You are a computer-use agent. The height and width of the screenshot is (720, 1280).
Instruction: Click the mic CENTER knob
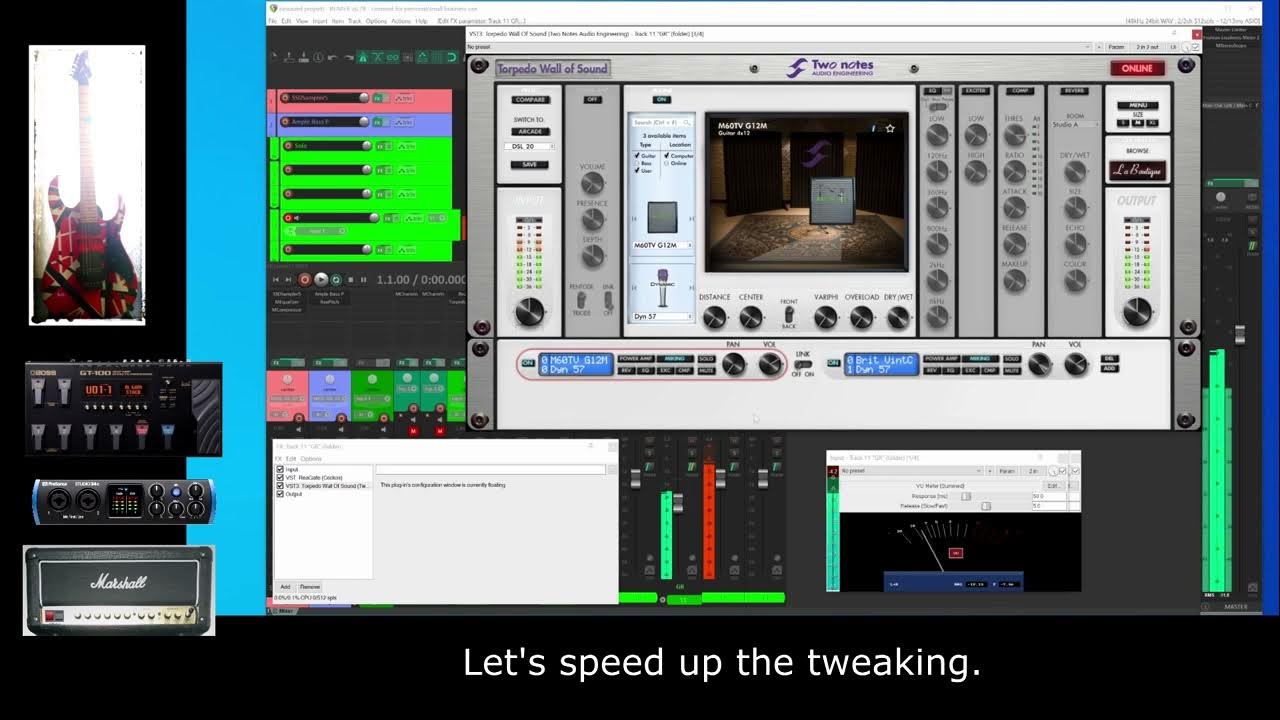pos(750,318)
